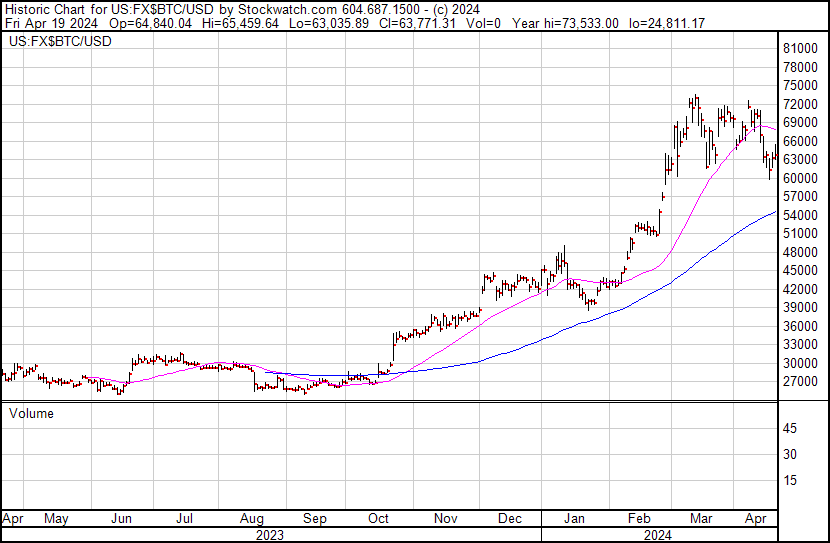This screenshot has height=543, width=830.
Task: Click the Jun month label on time axis
Action: coord(121,519)
